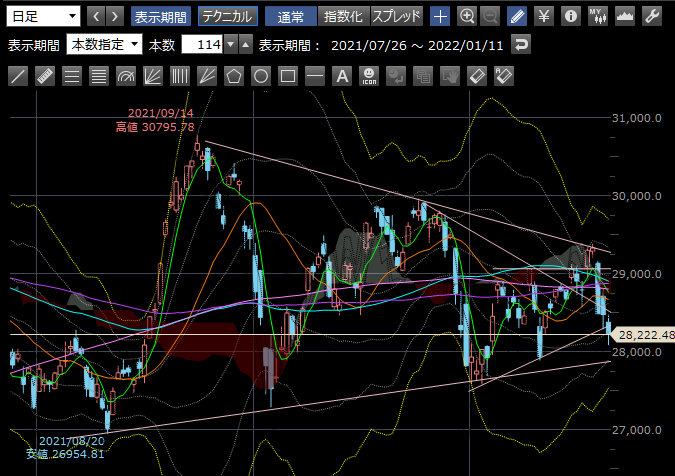Activate the text annotation tool

(342, 76)
